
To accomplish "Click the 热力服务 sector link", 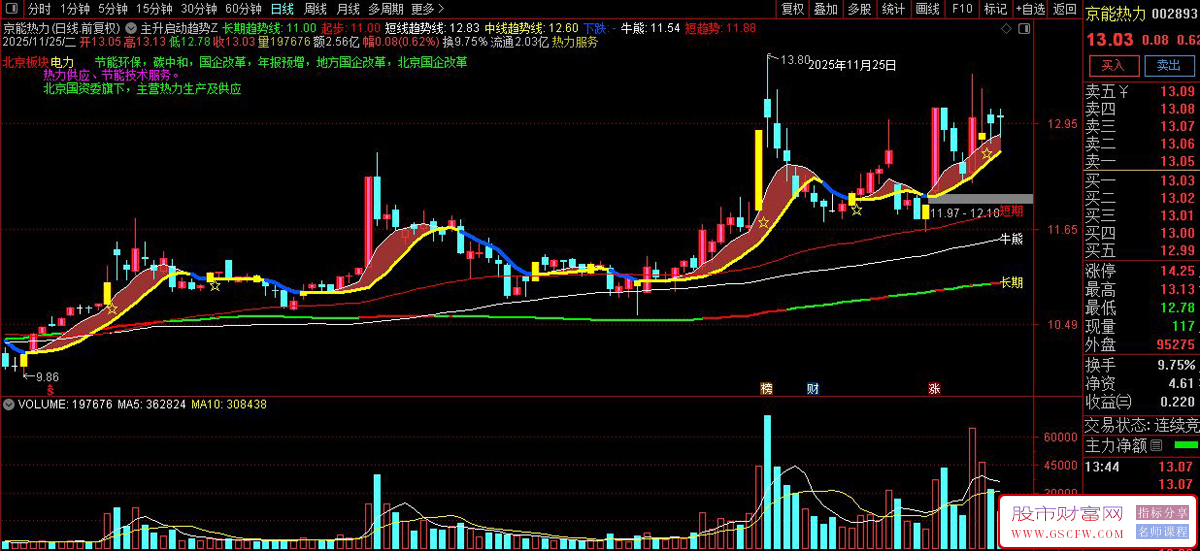I will coord(575,42).
